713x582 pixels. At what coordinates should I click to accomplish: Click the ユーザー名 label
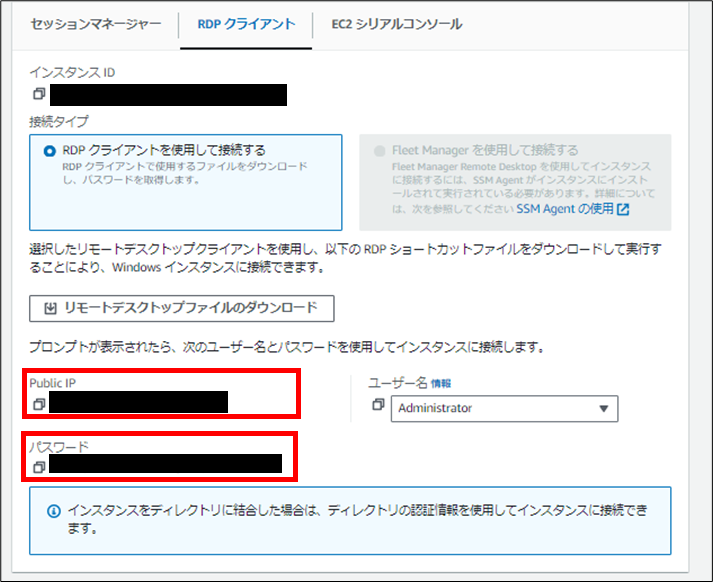point(397,383)
